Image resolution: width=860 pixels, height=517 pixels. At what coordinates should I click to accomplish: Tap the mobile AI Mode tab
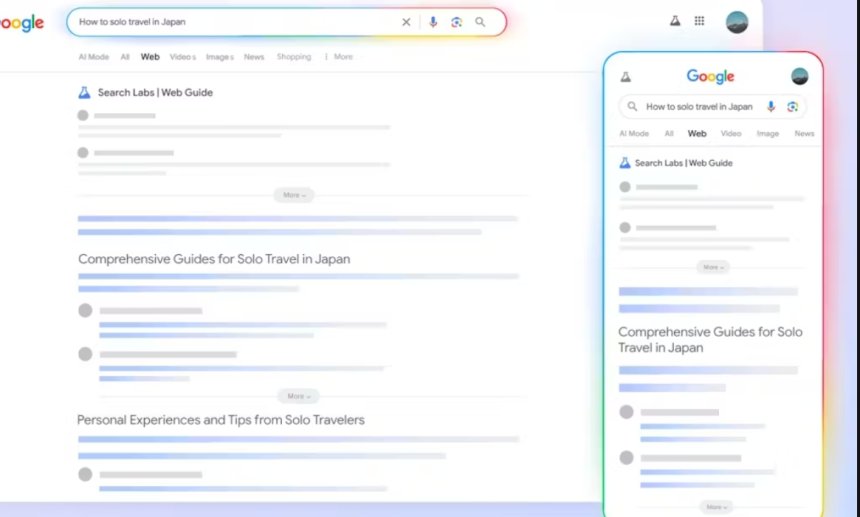point(634,133)
